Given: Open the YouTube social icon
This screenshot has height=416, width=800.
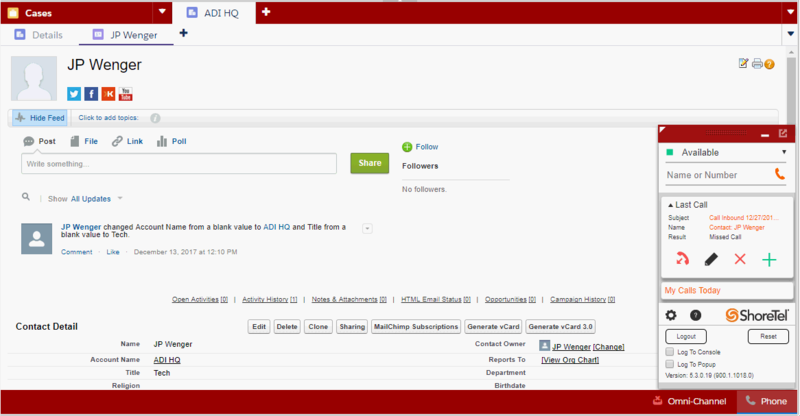Looking at the screenshot, I should pyautogui.click(x=126, y=94).
